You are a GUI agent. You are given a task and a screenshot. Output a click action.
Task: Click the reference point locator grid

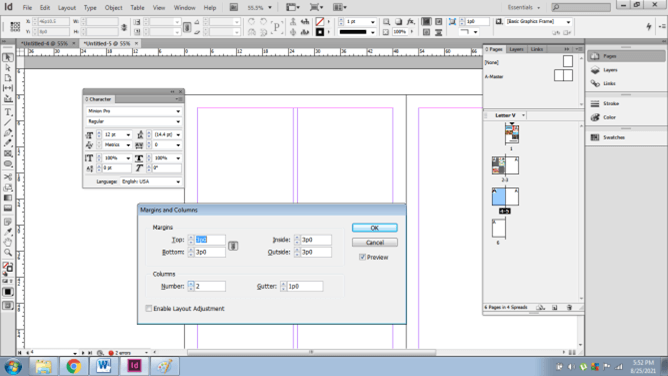tap(15, 26)
